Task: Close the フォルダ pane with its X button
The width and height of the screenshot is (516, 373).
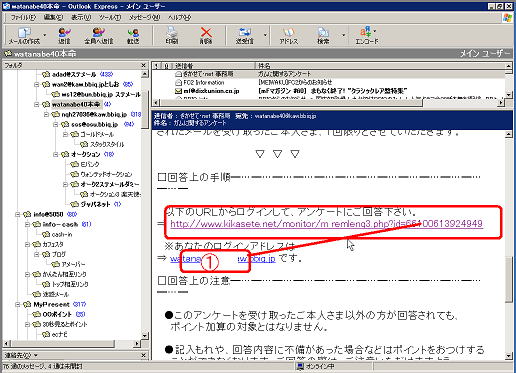Action: tap(143, 65)
